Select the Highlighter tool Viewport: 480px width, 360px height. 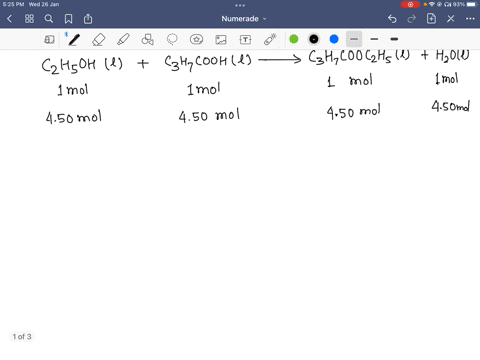[123, 39]
